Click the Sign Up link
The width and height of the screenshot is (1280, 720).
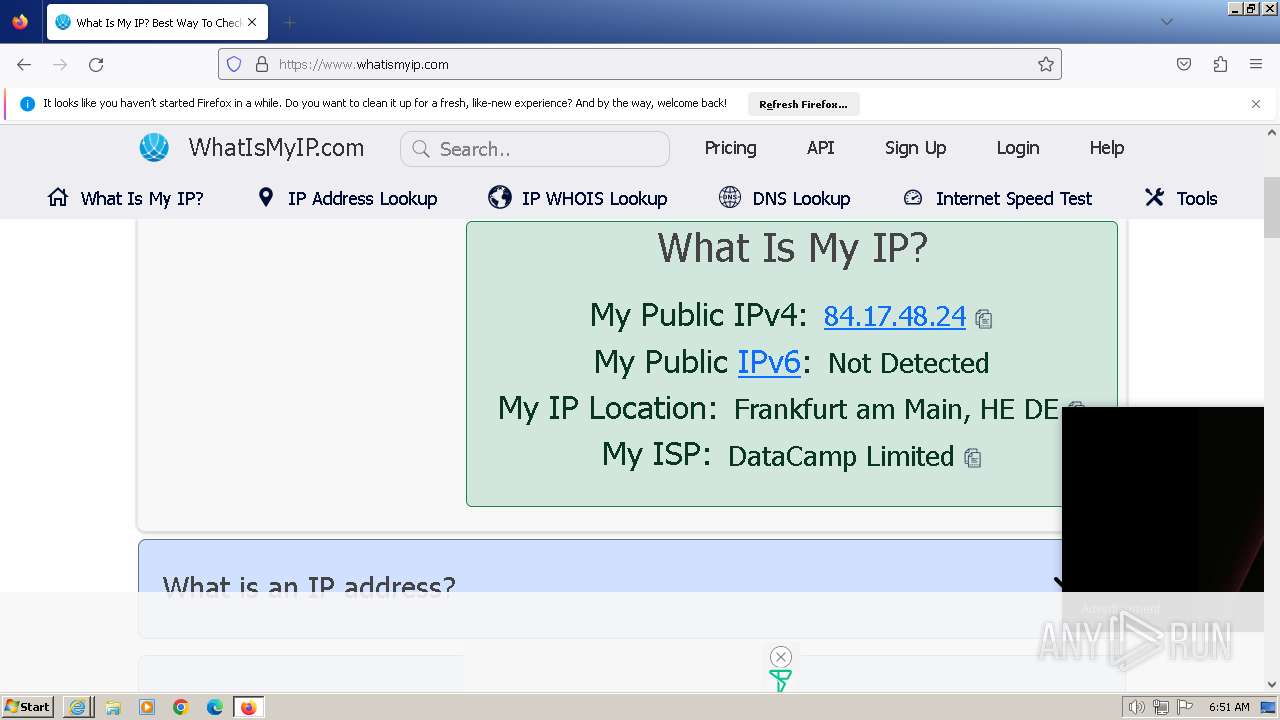(x=915, y=148)
